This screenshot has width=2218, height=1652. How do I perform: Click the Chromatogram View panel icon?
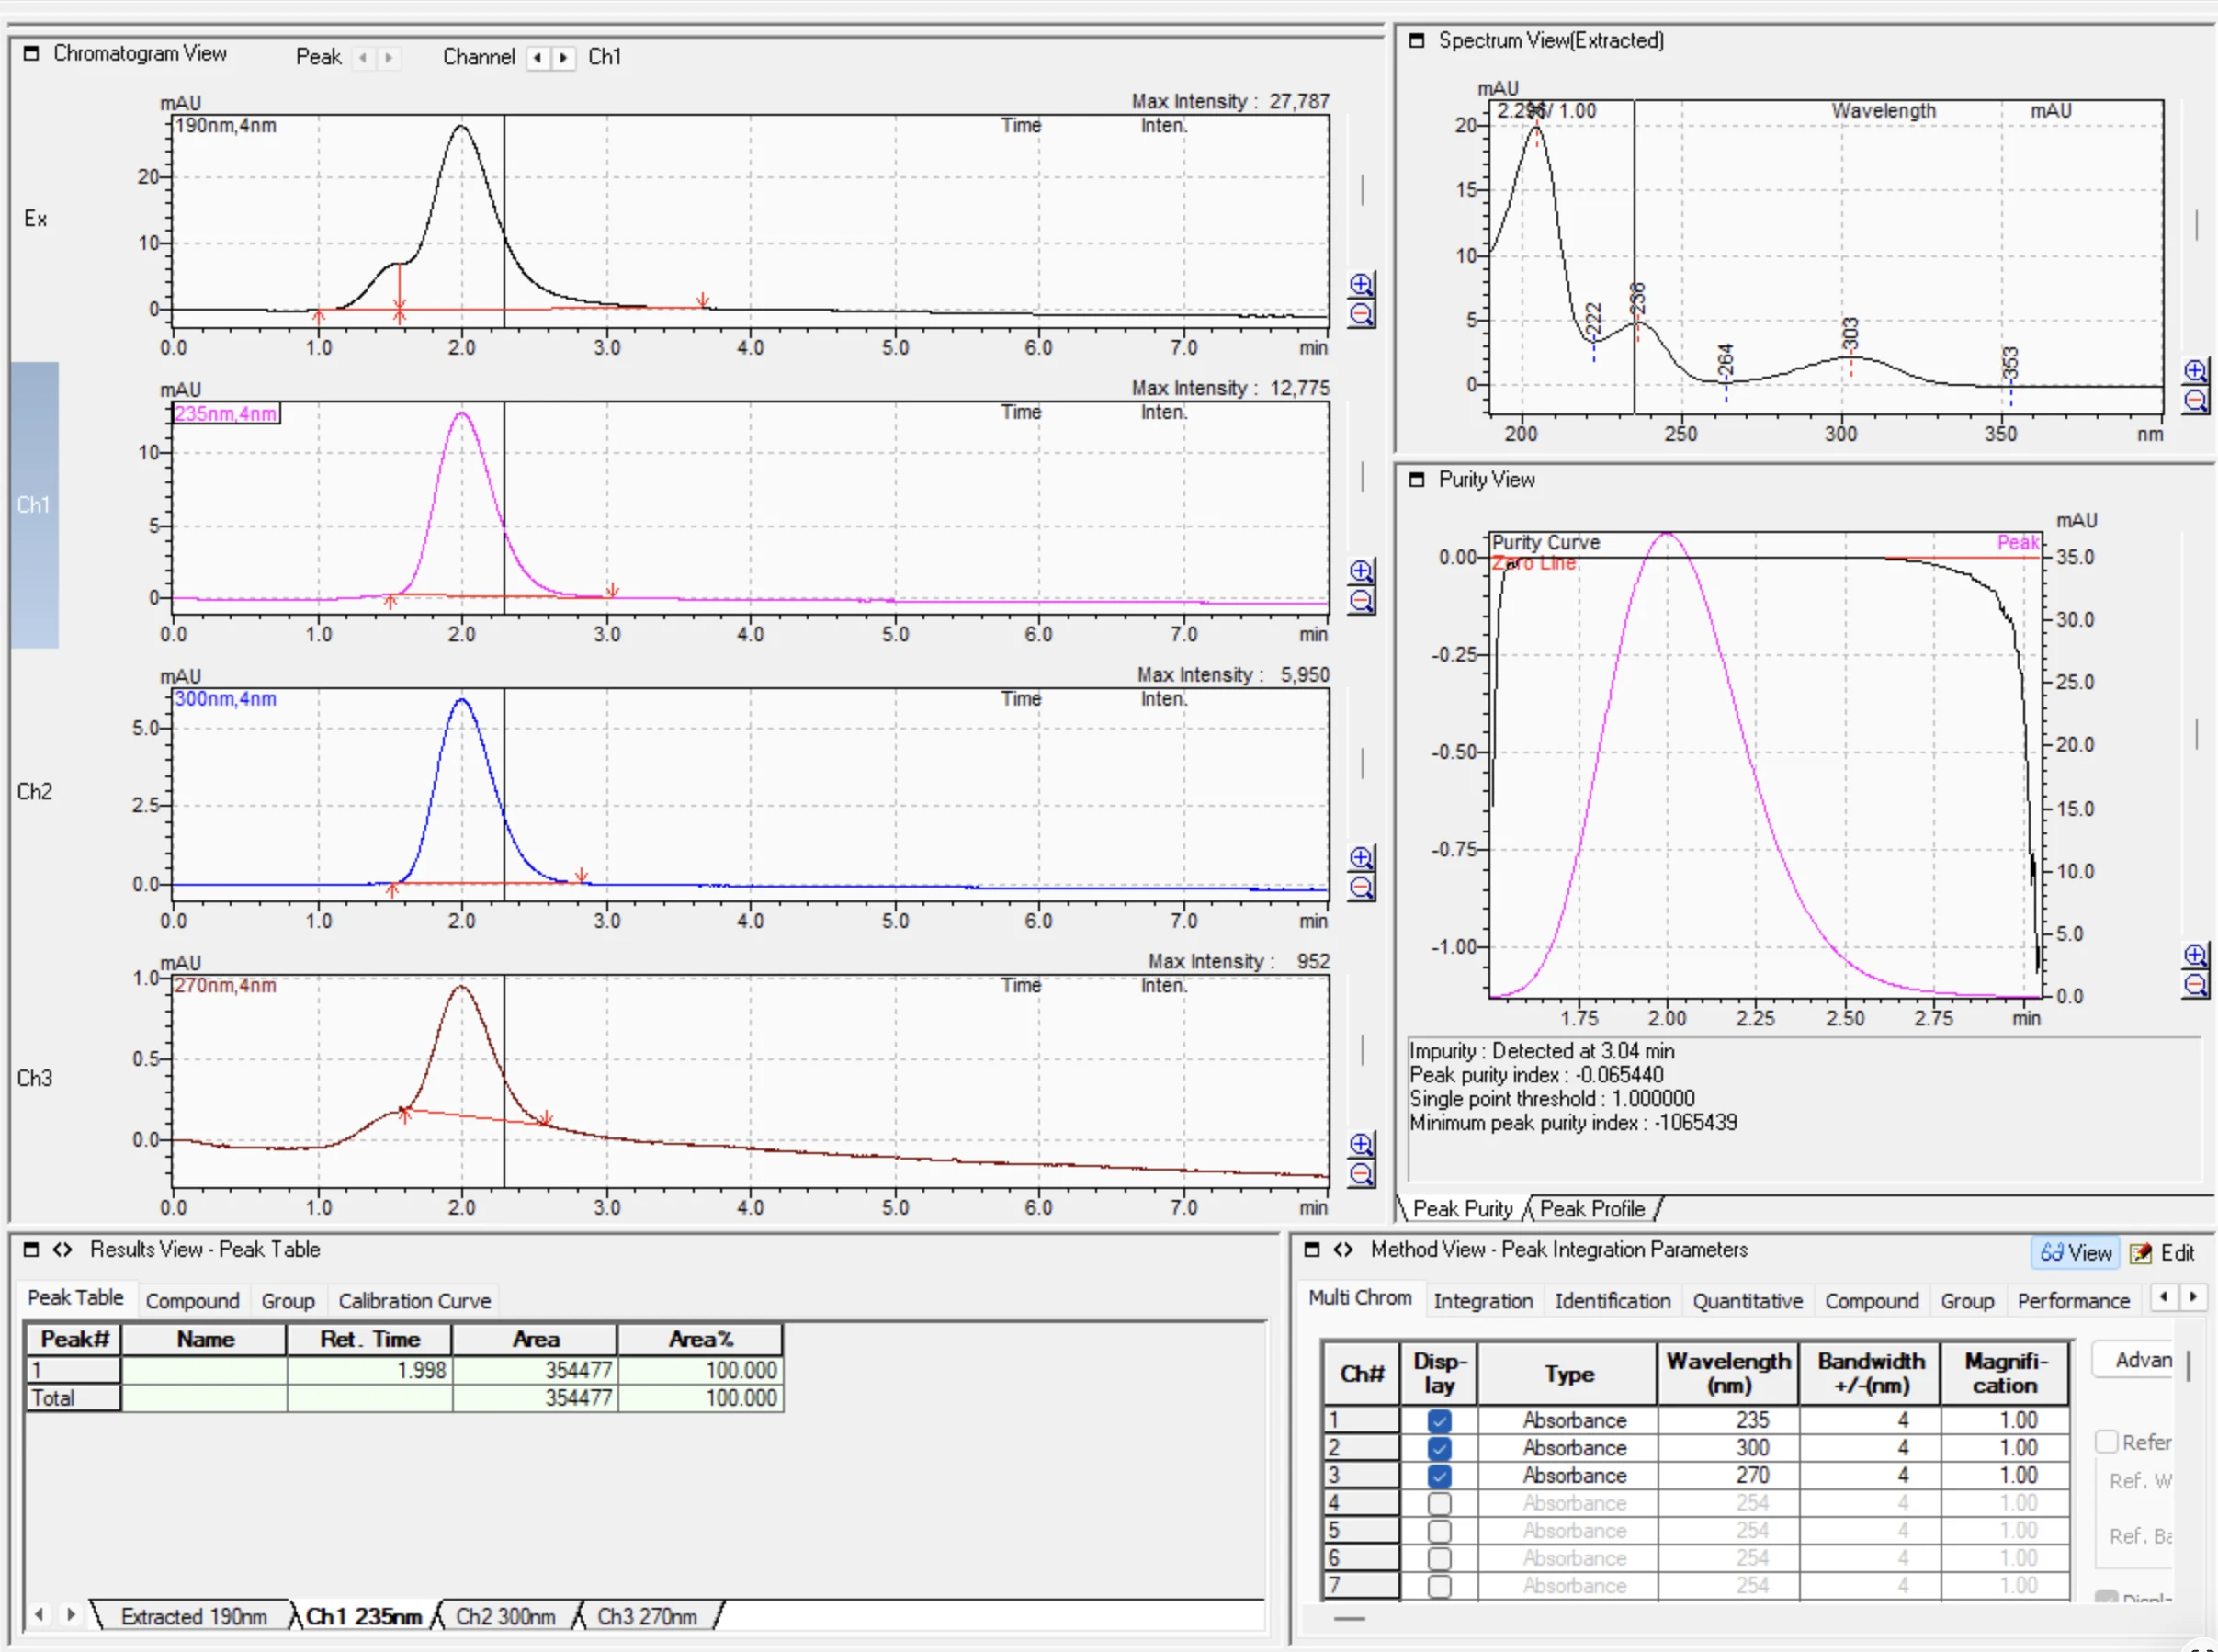pyautogui.click(x=31, y=53)
